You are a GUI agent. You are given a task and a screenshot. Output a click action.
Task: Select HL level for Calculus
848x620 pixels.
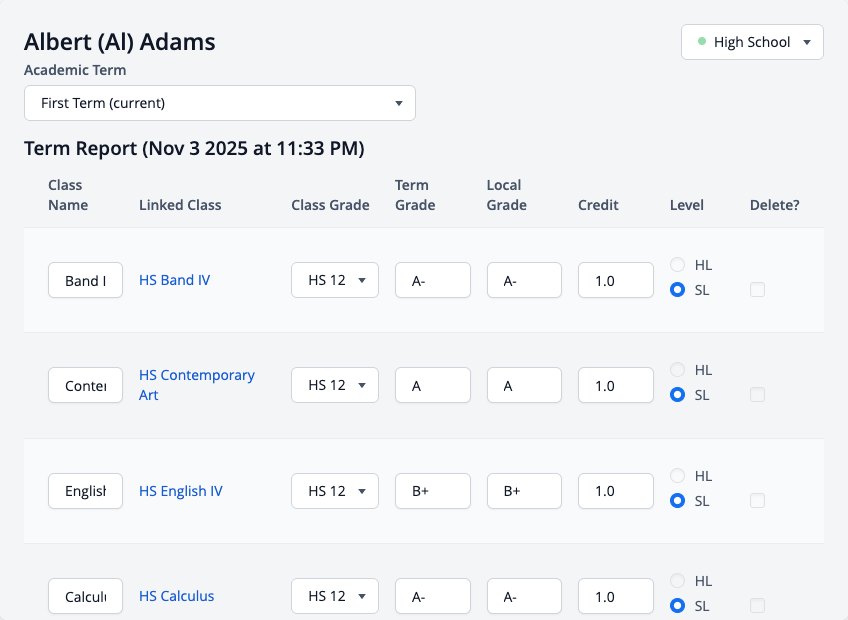(x=677, y=581)
